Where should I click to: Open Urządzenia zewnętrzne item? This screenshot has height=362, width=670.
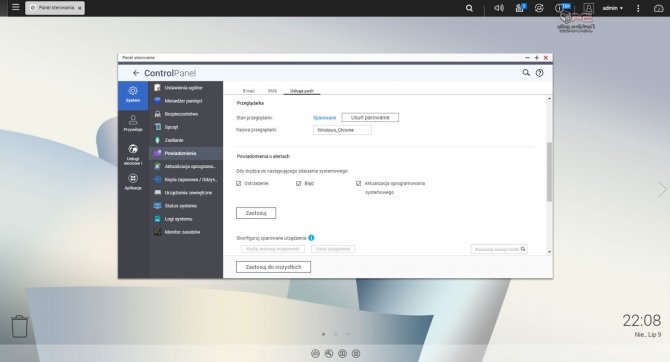coord(186,193)
